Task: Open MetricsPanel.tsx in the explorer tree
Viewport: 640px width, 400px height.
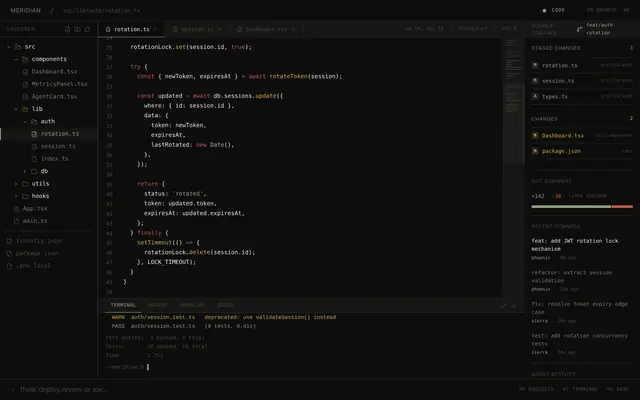Action: pyautogui.click(x=55, y=84)
